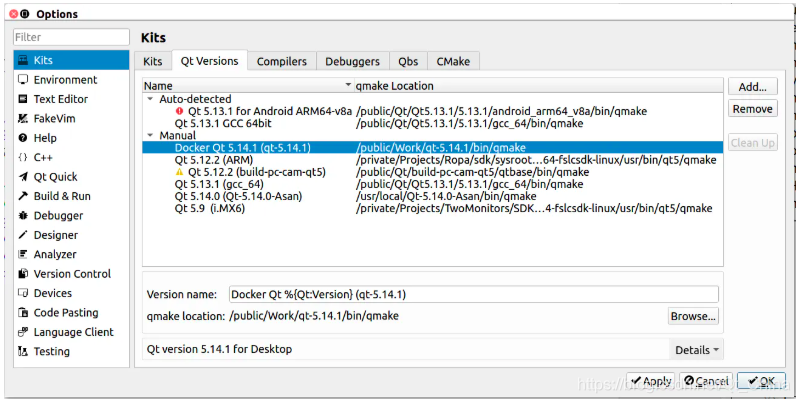Confirm with the OK button
This screenshot has height=403, width=800.
[761, 381]
